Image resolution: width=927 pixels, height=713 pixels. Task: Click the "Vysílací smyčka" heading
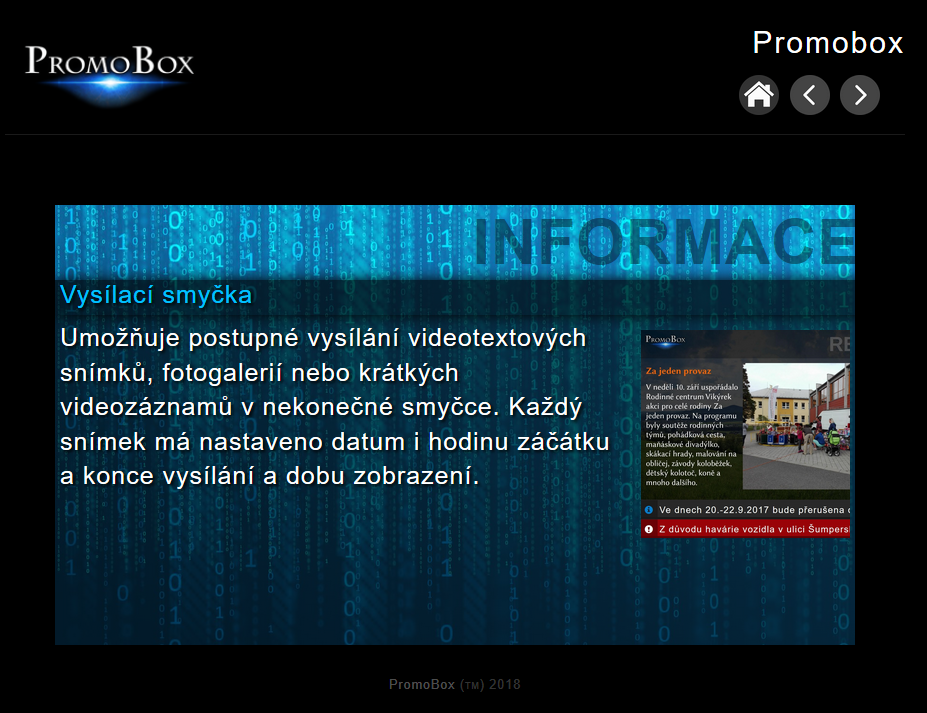pos(156,295)
